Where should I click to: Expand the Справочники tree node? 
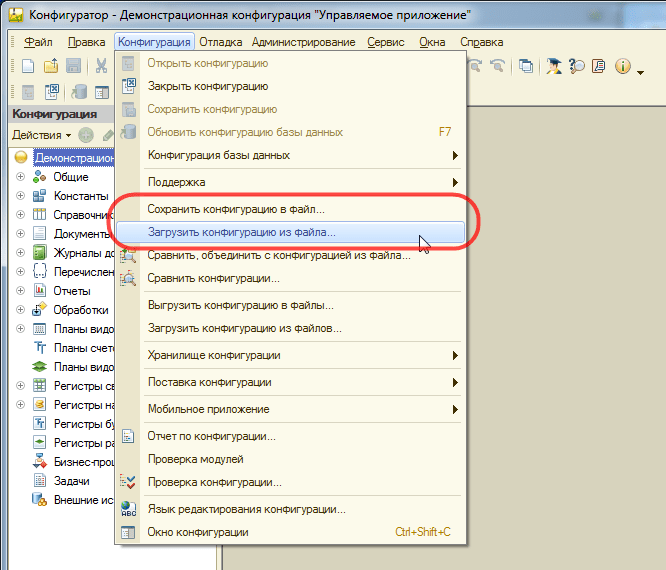(x=20, y=214)
